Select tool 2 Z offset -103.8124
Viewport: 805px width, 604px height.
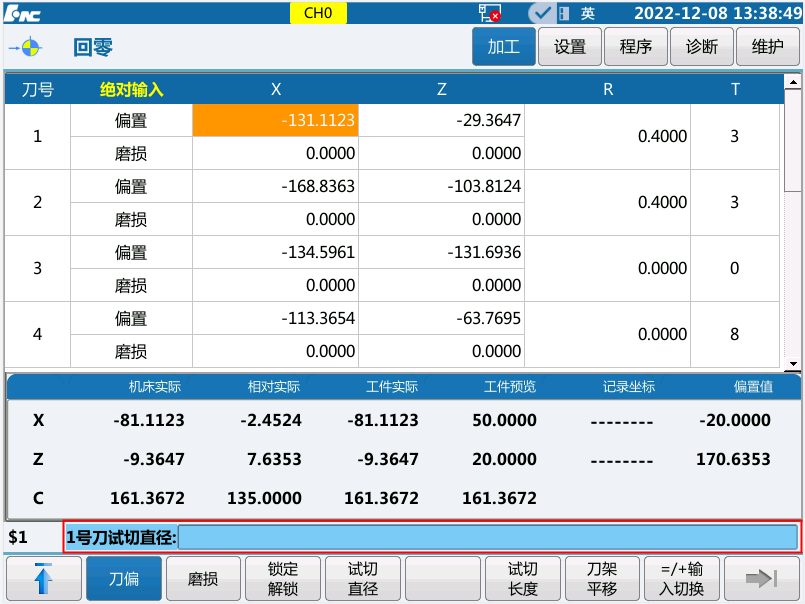coord(442,186)
